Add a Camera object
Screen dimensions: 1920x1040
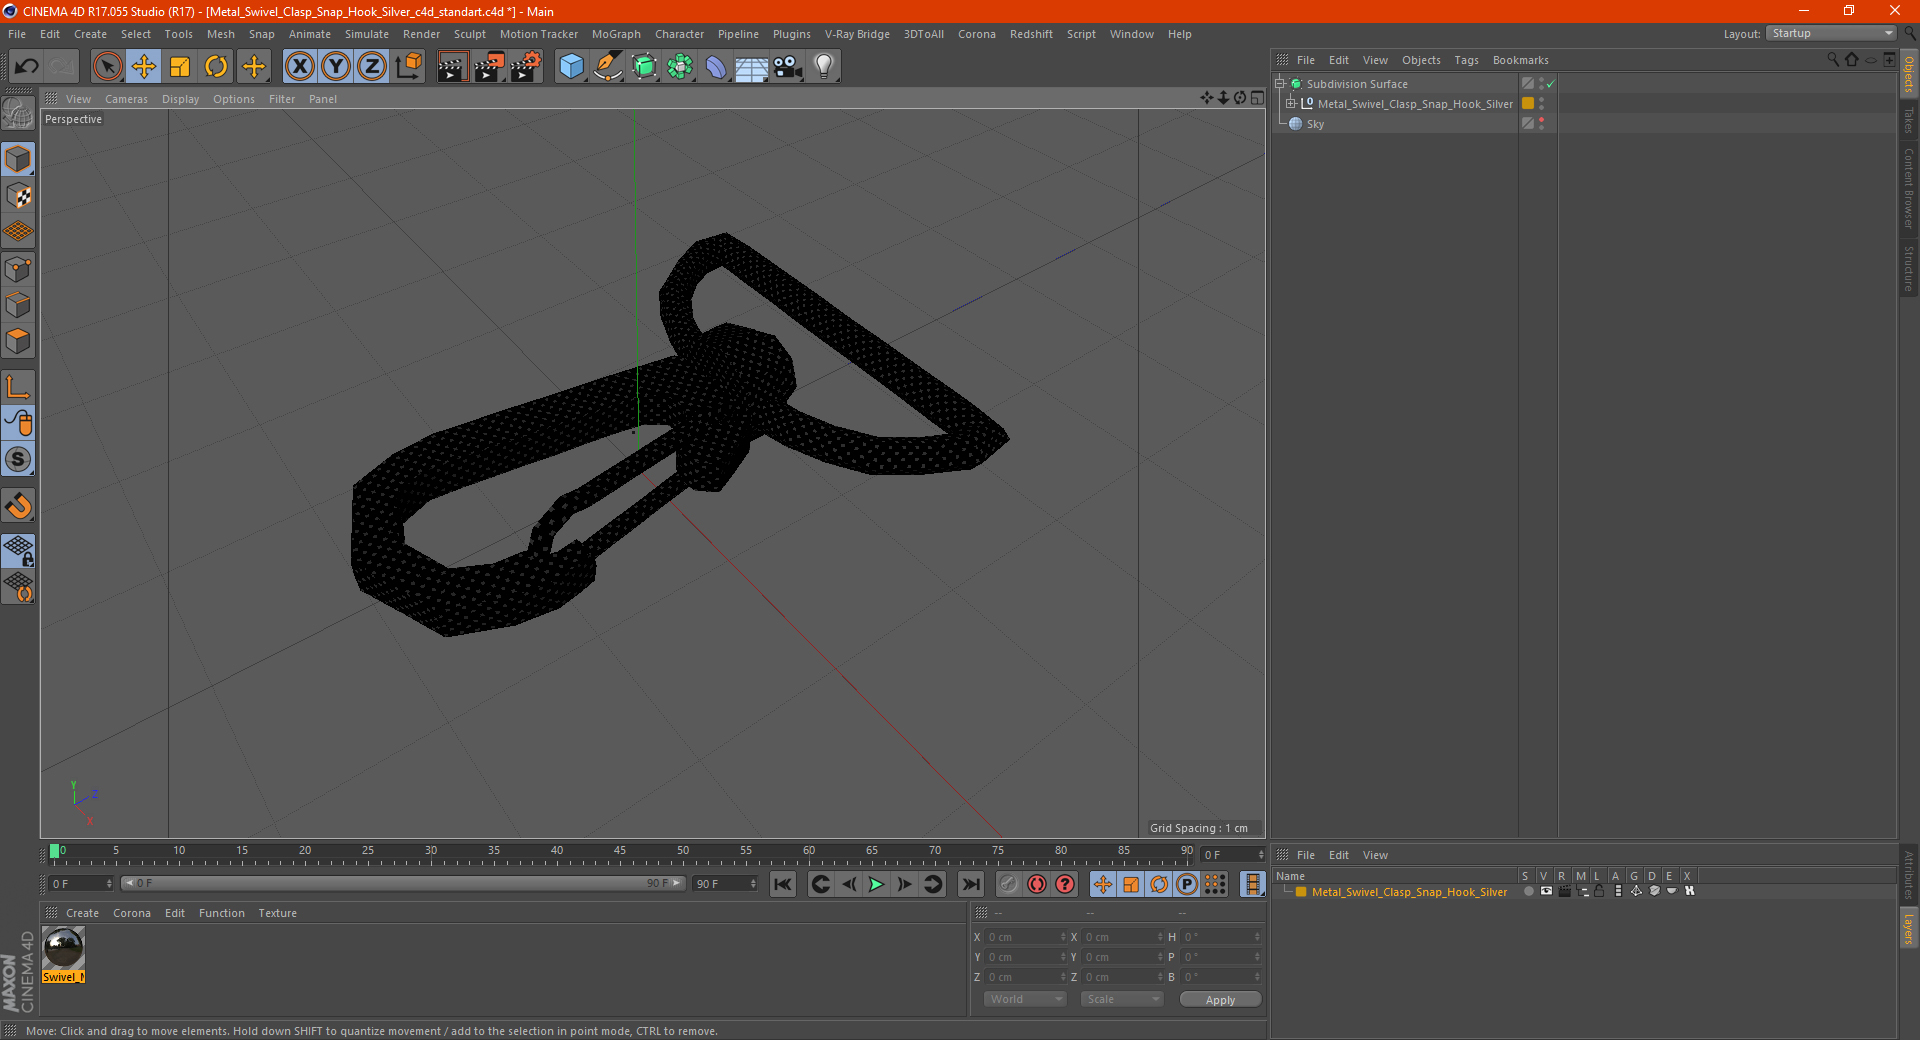coord(788,67)
